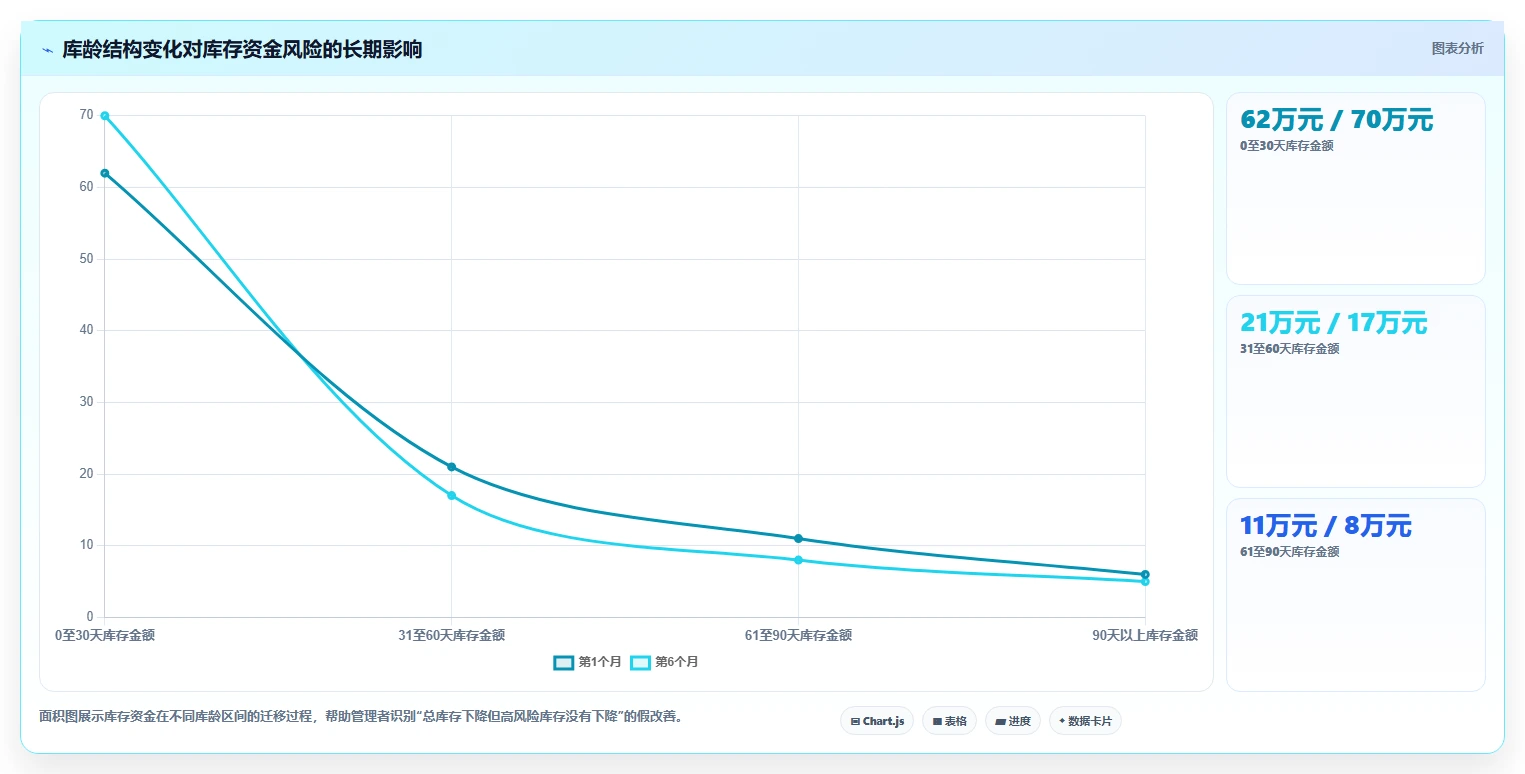The image size is (1525, 774).
Task: Click the 进度 tag
Action: pyautogui.click(x=1013, y=721)
